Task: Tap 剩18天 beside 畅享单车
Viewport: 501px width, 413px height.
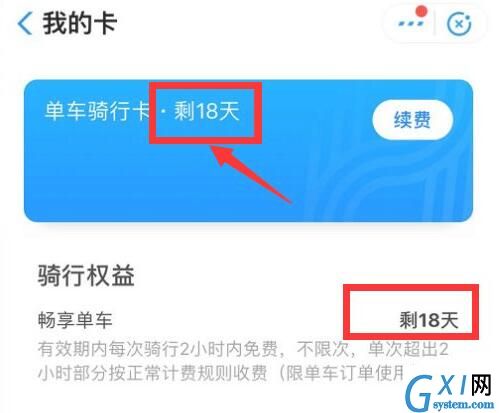Action: (429, 320)
